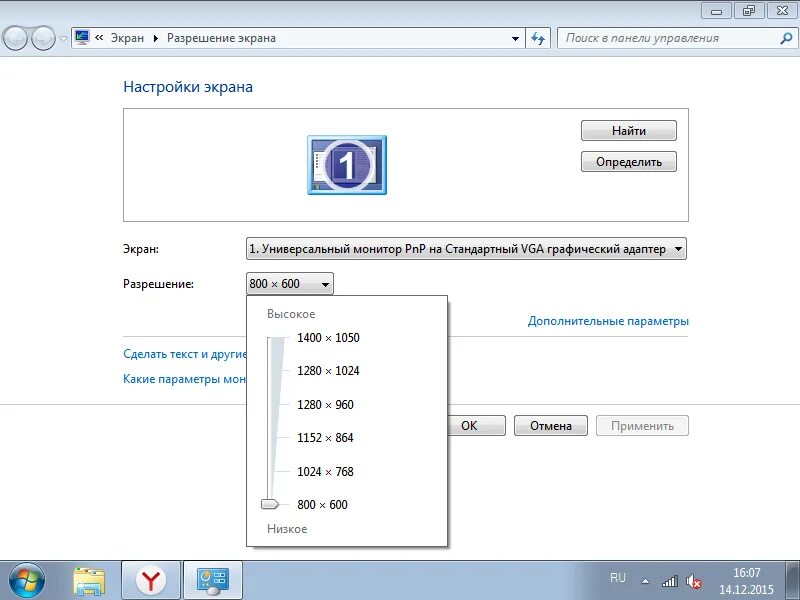Launch Yandex browser from the taskbar

click(x=151, y=581)
